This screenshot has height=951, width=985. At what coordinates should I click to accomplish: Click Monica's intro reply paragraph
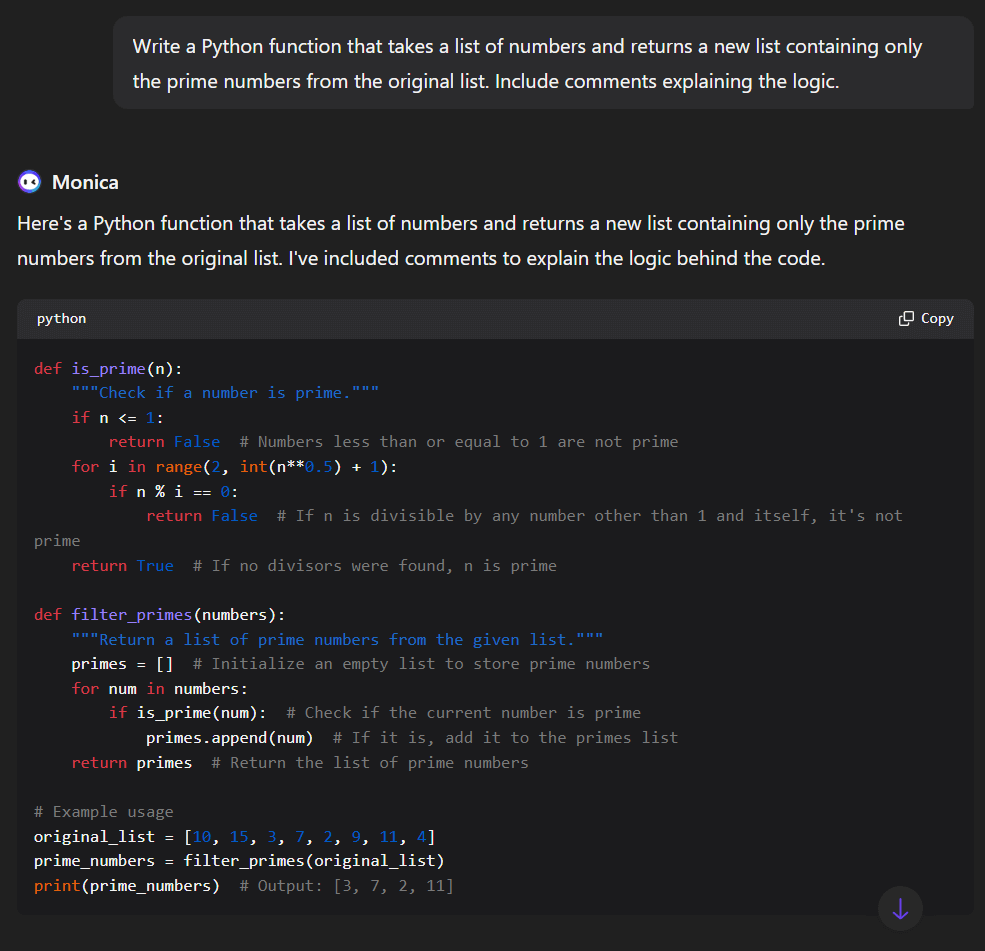click(461, 241)
